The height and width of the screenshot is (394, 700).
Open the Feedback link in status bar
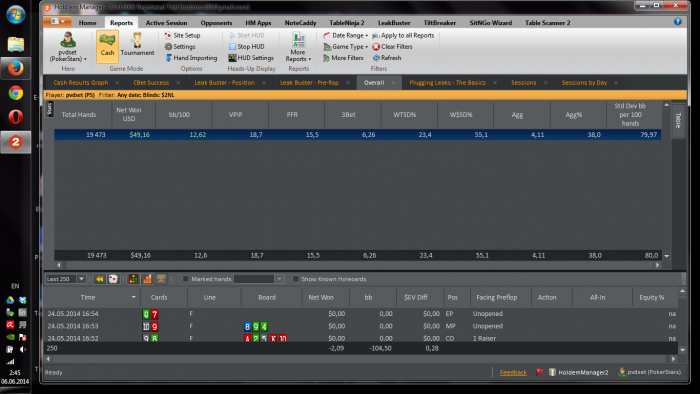[513, 373]
